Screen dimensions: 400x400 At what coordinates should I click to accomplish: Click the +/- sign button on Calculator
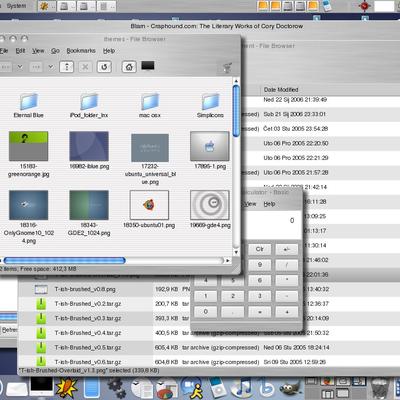(287, 249)
